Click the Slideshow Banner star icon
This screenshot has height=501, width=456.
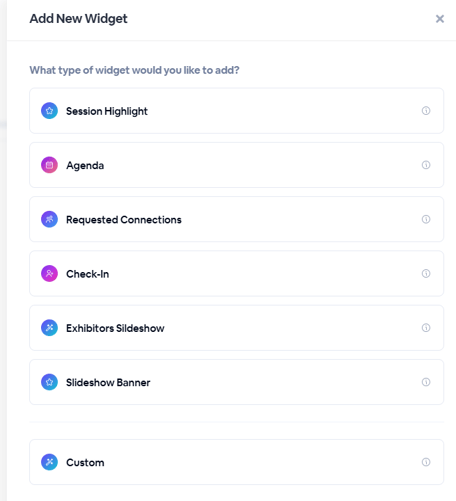point(49,382)
